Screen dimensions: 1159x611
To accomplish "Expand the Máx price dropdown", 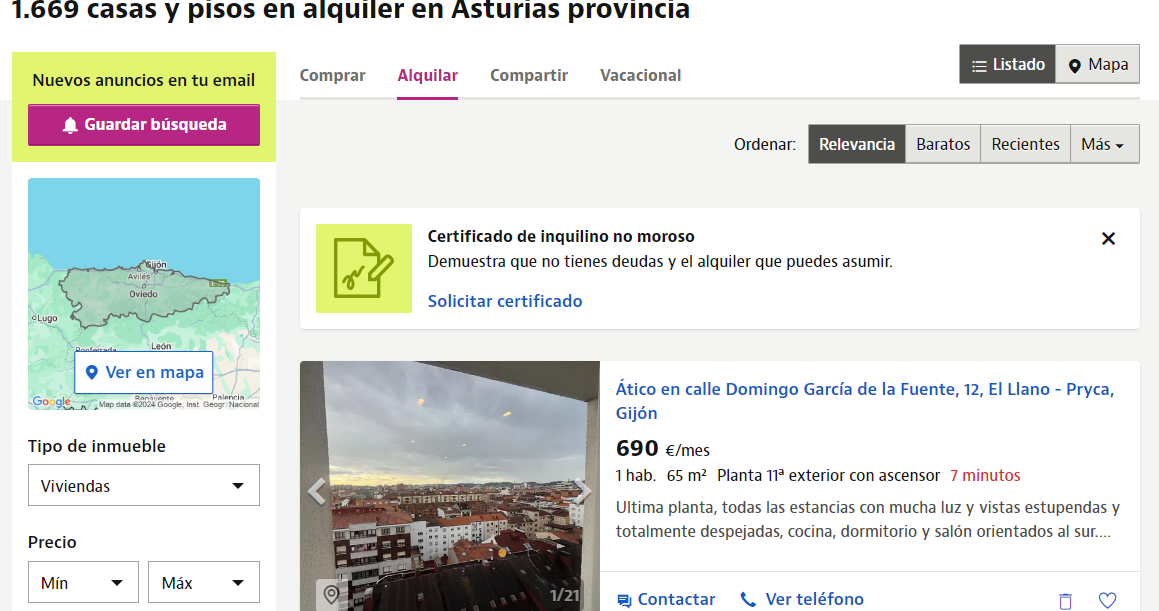I will point(204,582).
